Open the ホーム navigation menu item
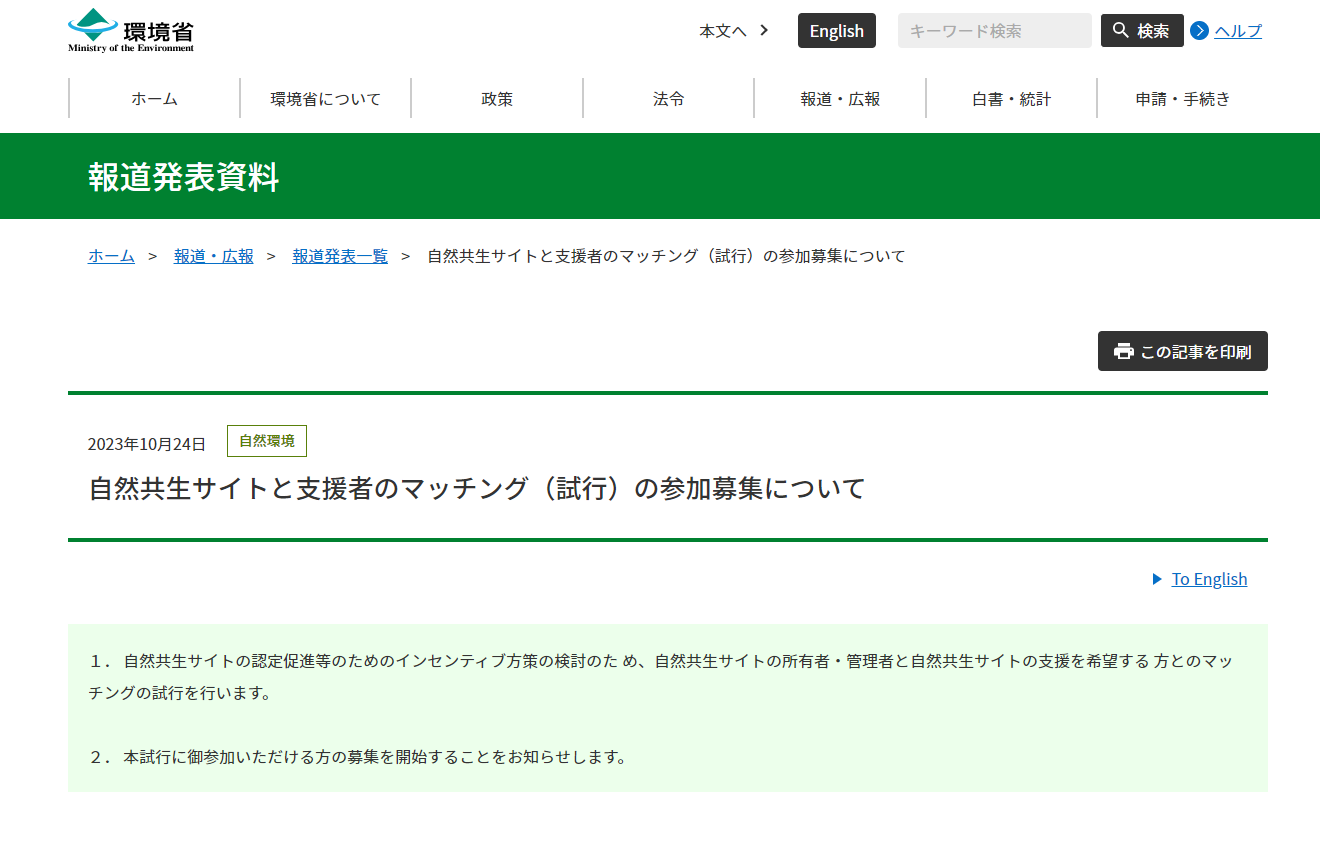Screen dimensions: 1320x841 click(154, 99)
